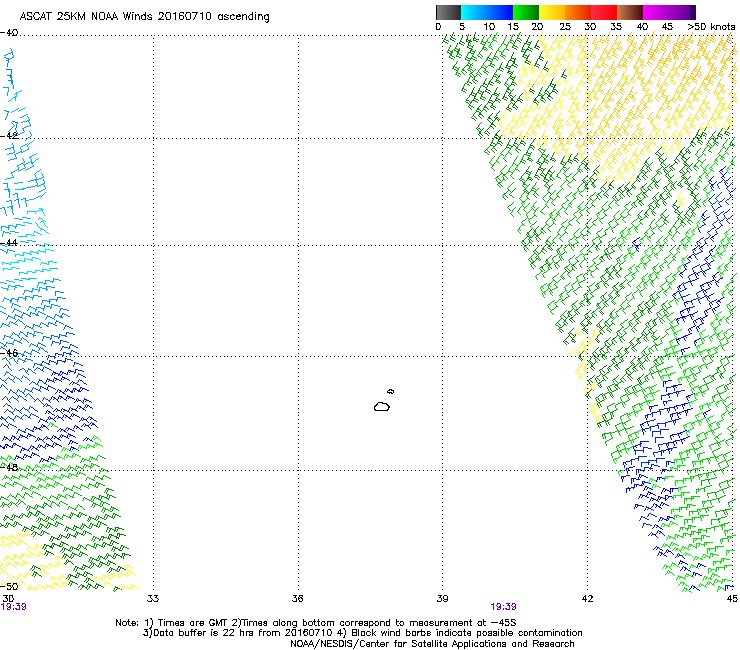
Task: Click the map title "ASCAT 25KM NOAA Winds 20160710 ascending"
Action: tap(144, 17)
